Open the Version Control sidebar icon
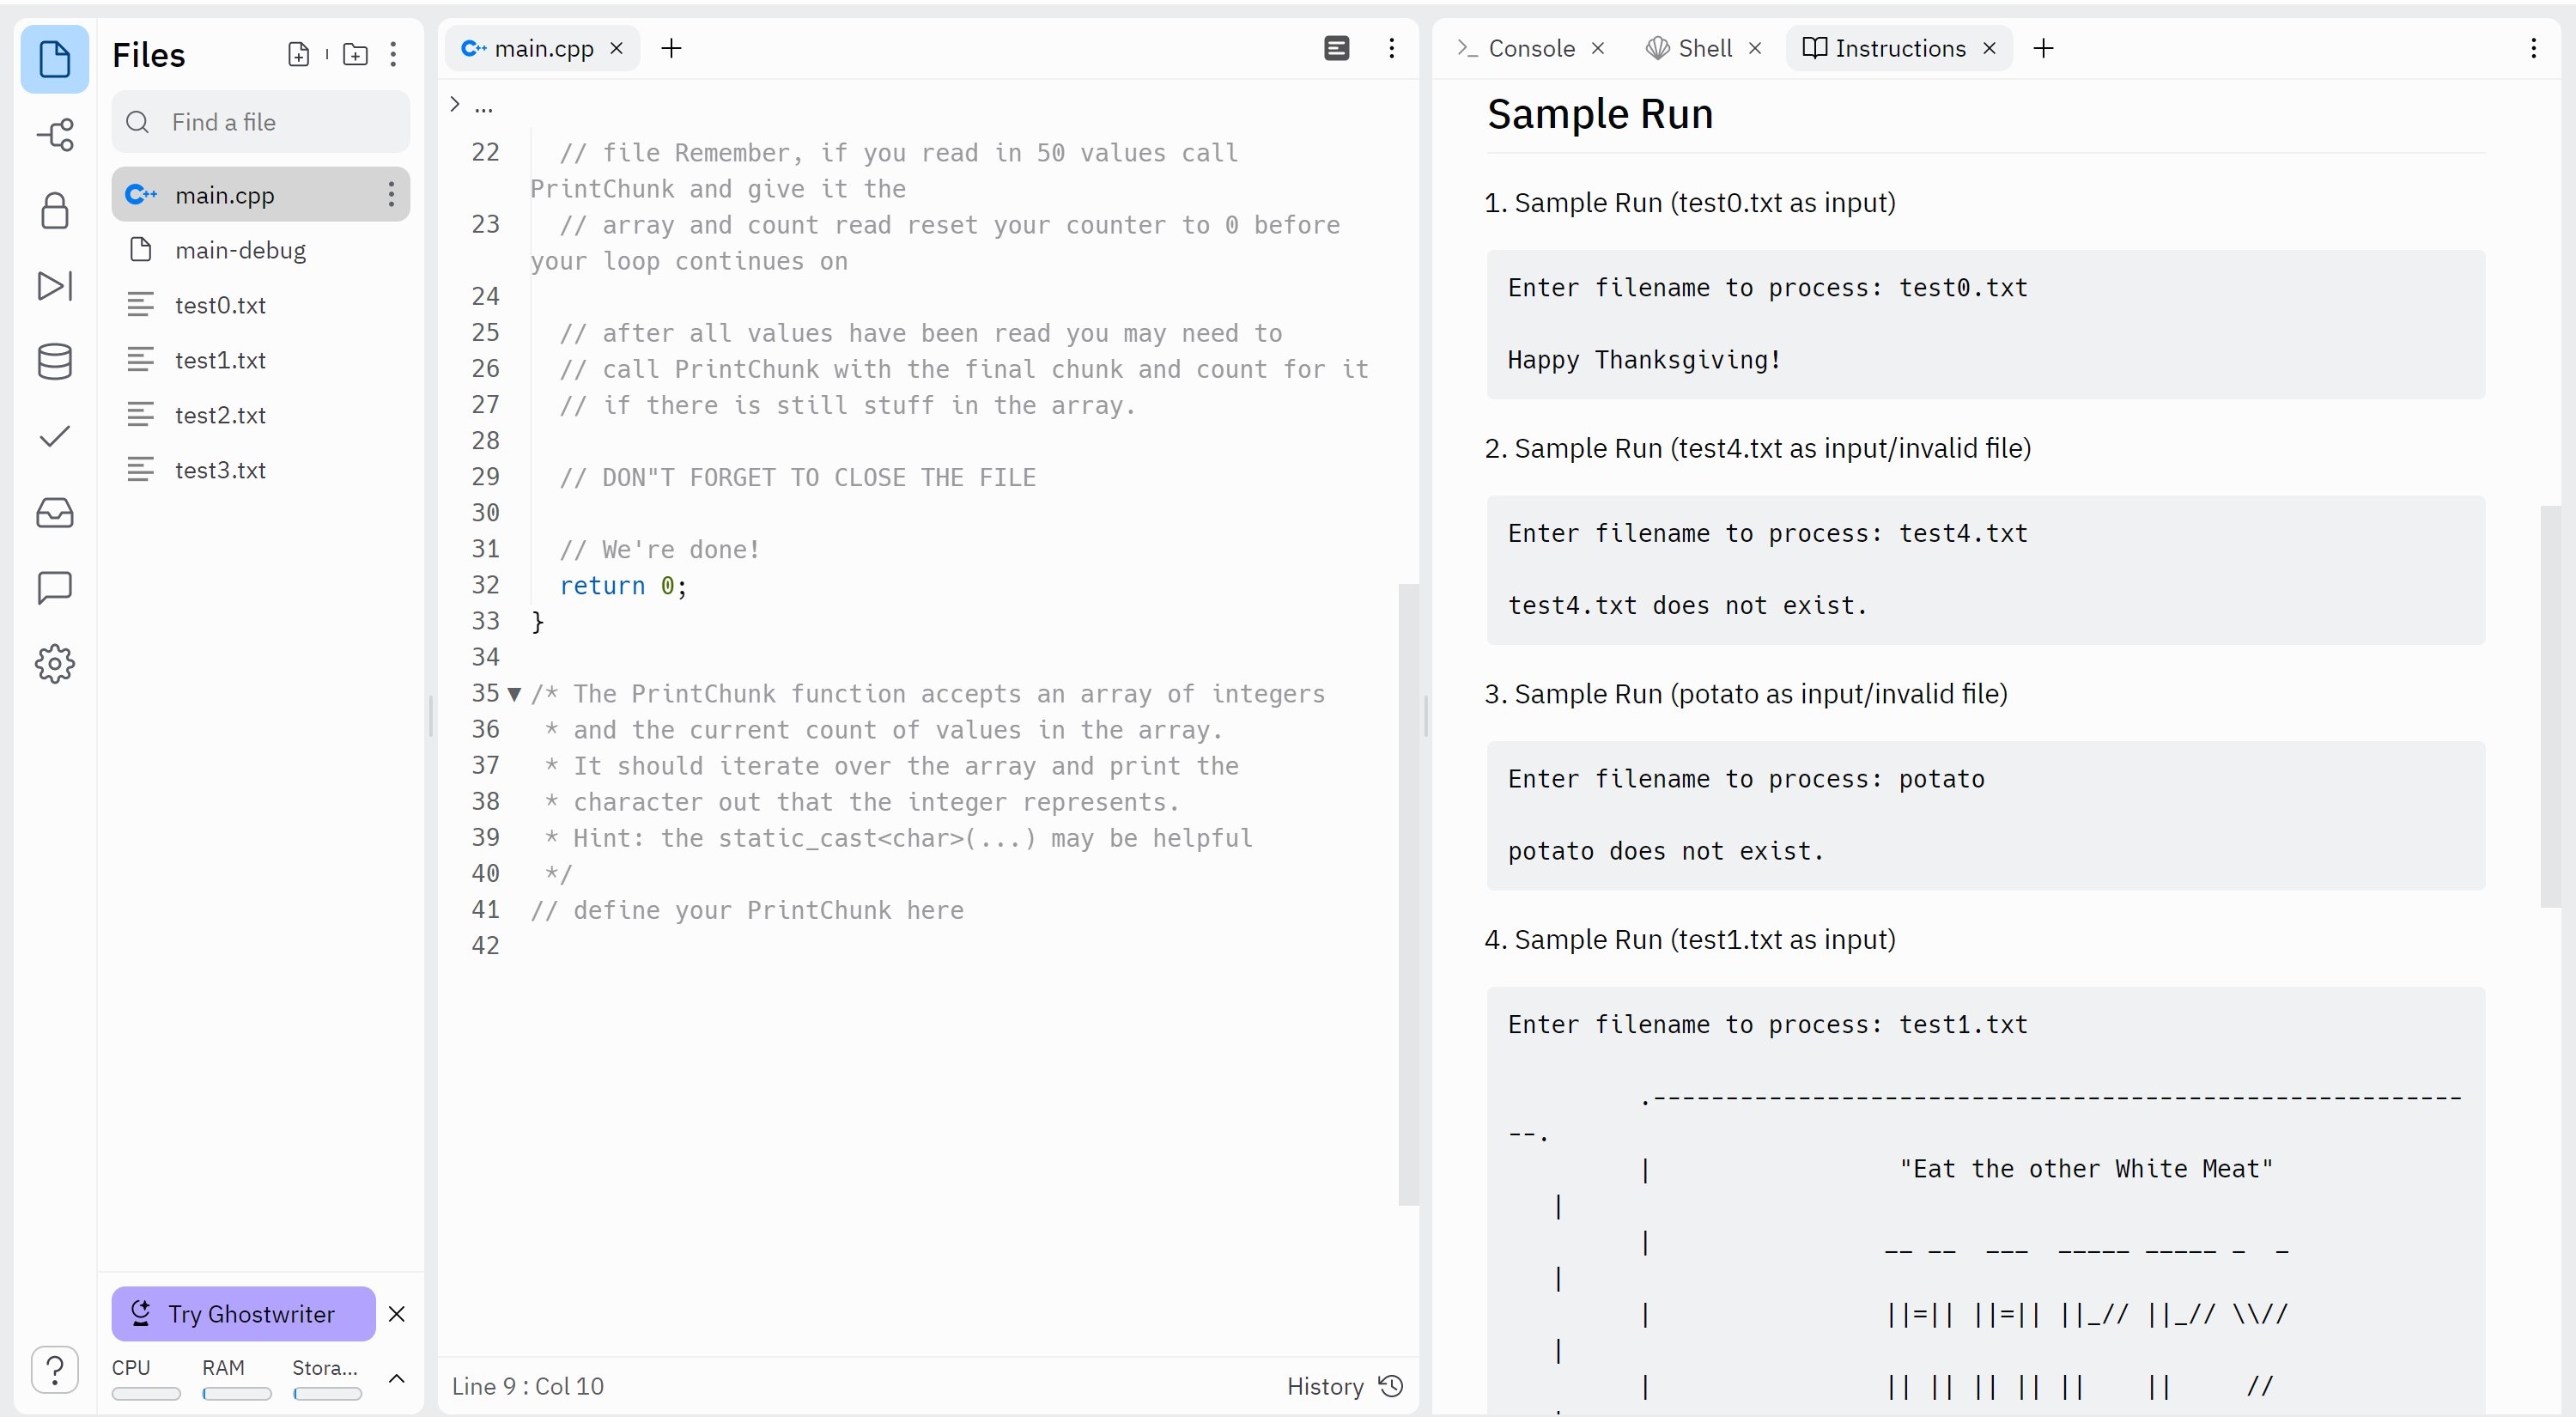The width and height of the screenshot is (2576, 1417). [55, 135]
